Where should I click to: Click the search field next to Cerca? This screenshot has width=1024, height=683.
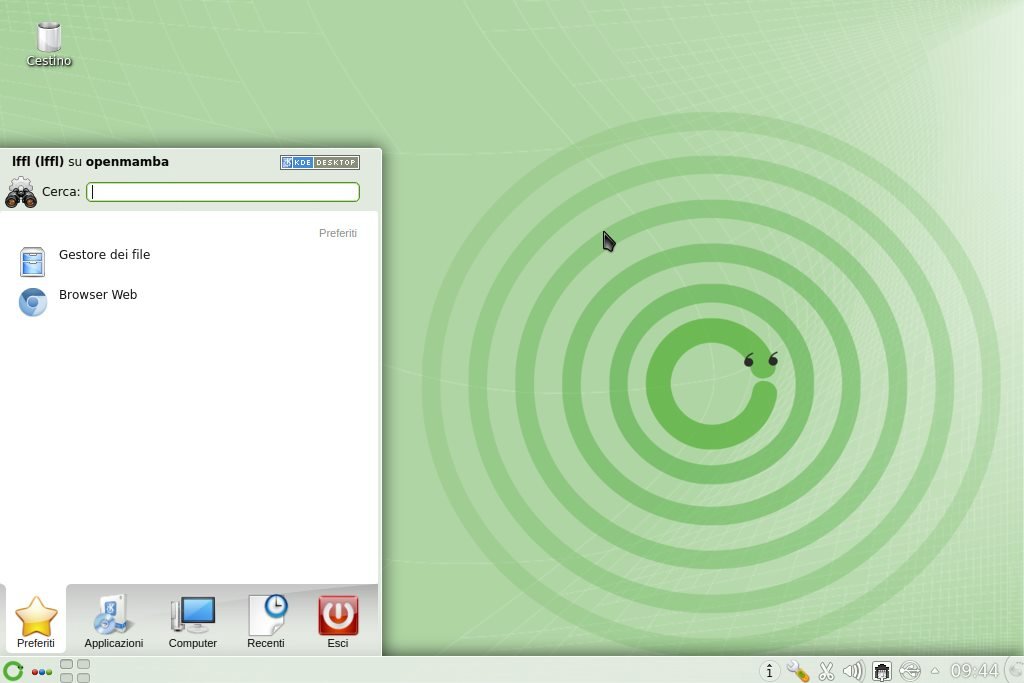pos(223,191)
